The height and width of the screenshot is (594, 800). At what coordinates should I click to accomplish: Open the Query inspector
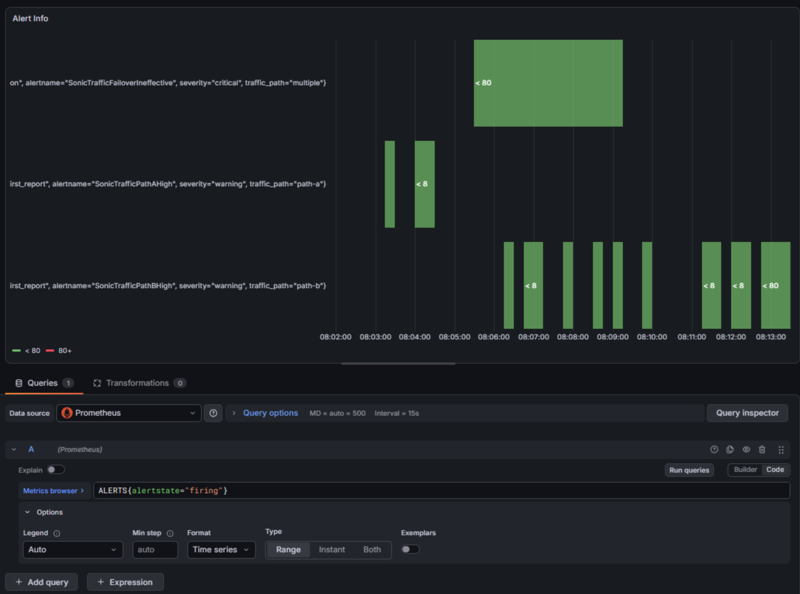click(747, 413)
